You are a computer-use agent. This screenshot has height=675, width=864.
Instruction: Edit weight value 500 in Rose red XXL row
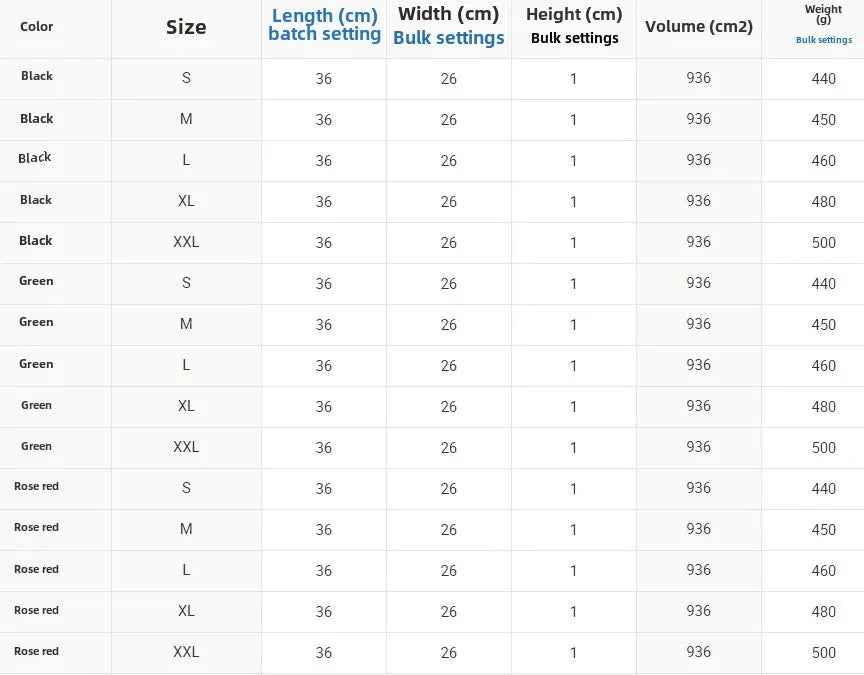click(x=824, y=653)
